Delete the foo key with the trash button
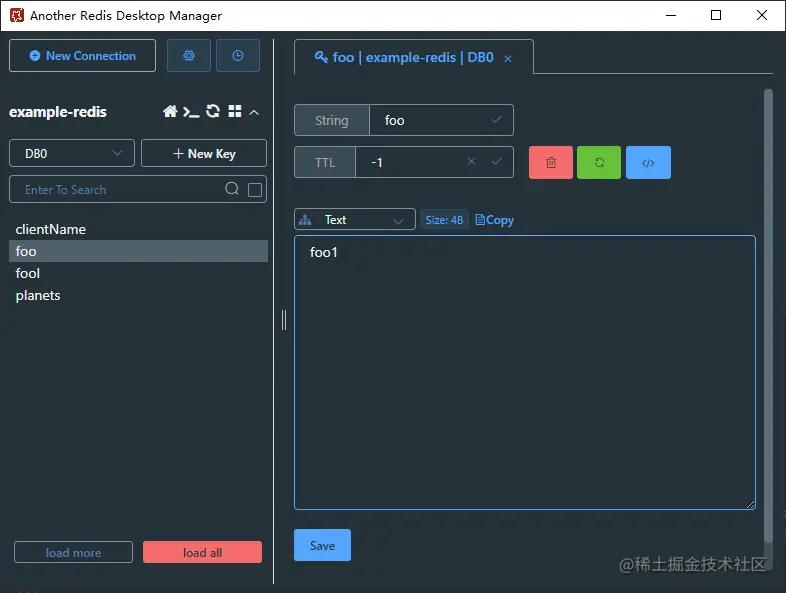786x593 pixels. click(x=550, y=162)
